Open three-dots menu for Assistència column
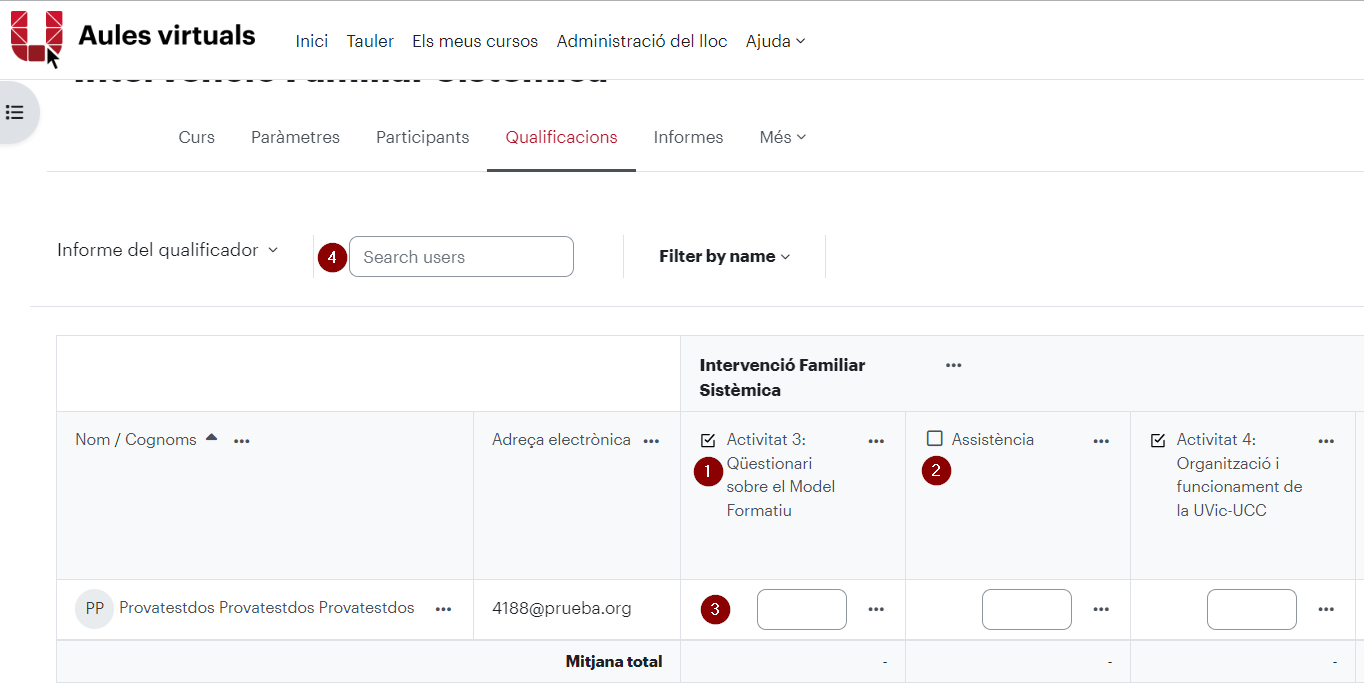1364x686 pixels. click(x=1102, y=441)
